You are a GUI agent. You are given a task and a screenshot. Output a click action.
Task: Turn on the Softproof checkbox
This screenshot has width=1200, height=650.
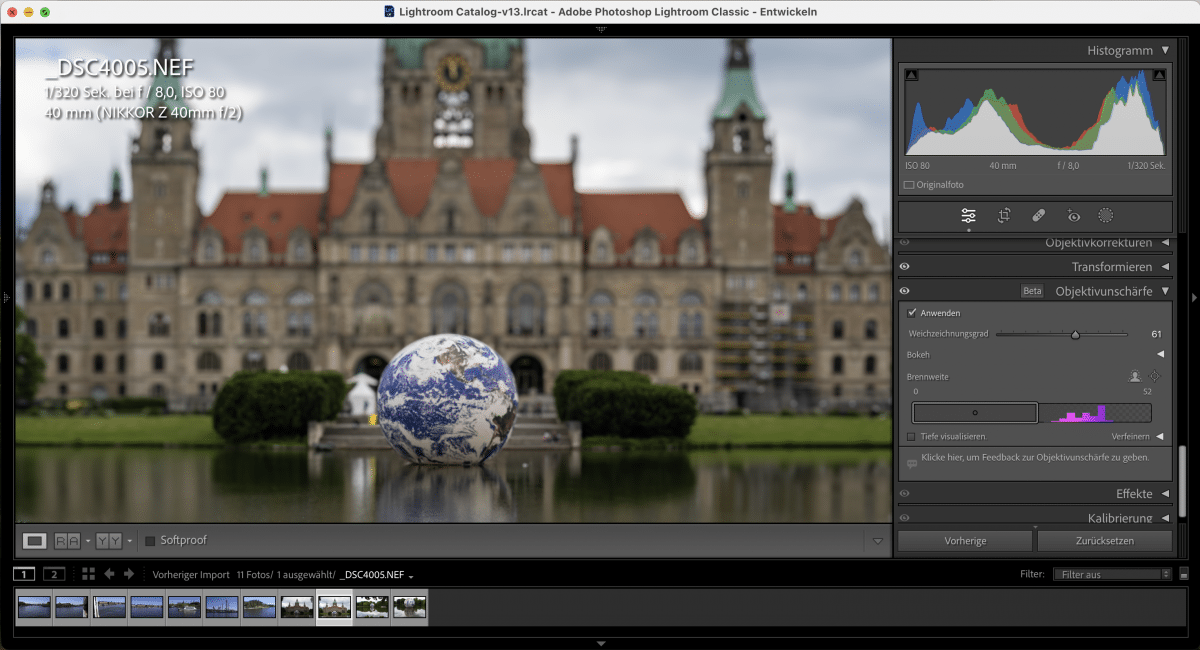pos(150,541)
